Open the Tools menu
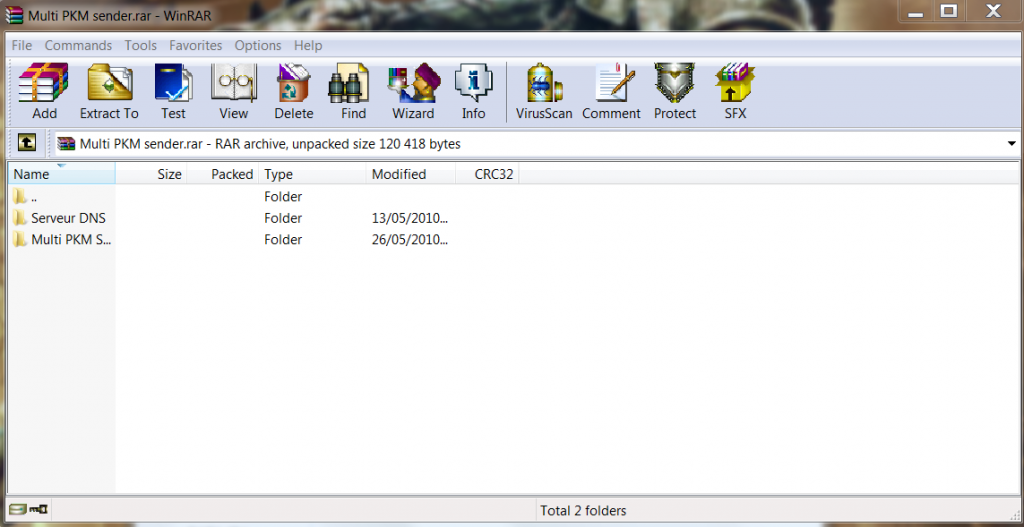The width and height of the screenshot is (1024, 527). [x=140, y=46]
